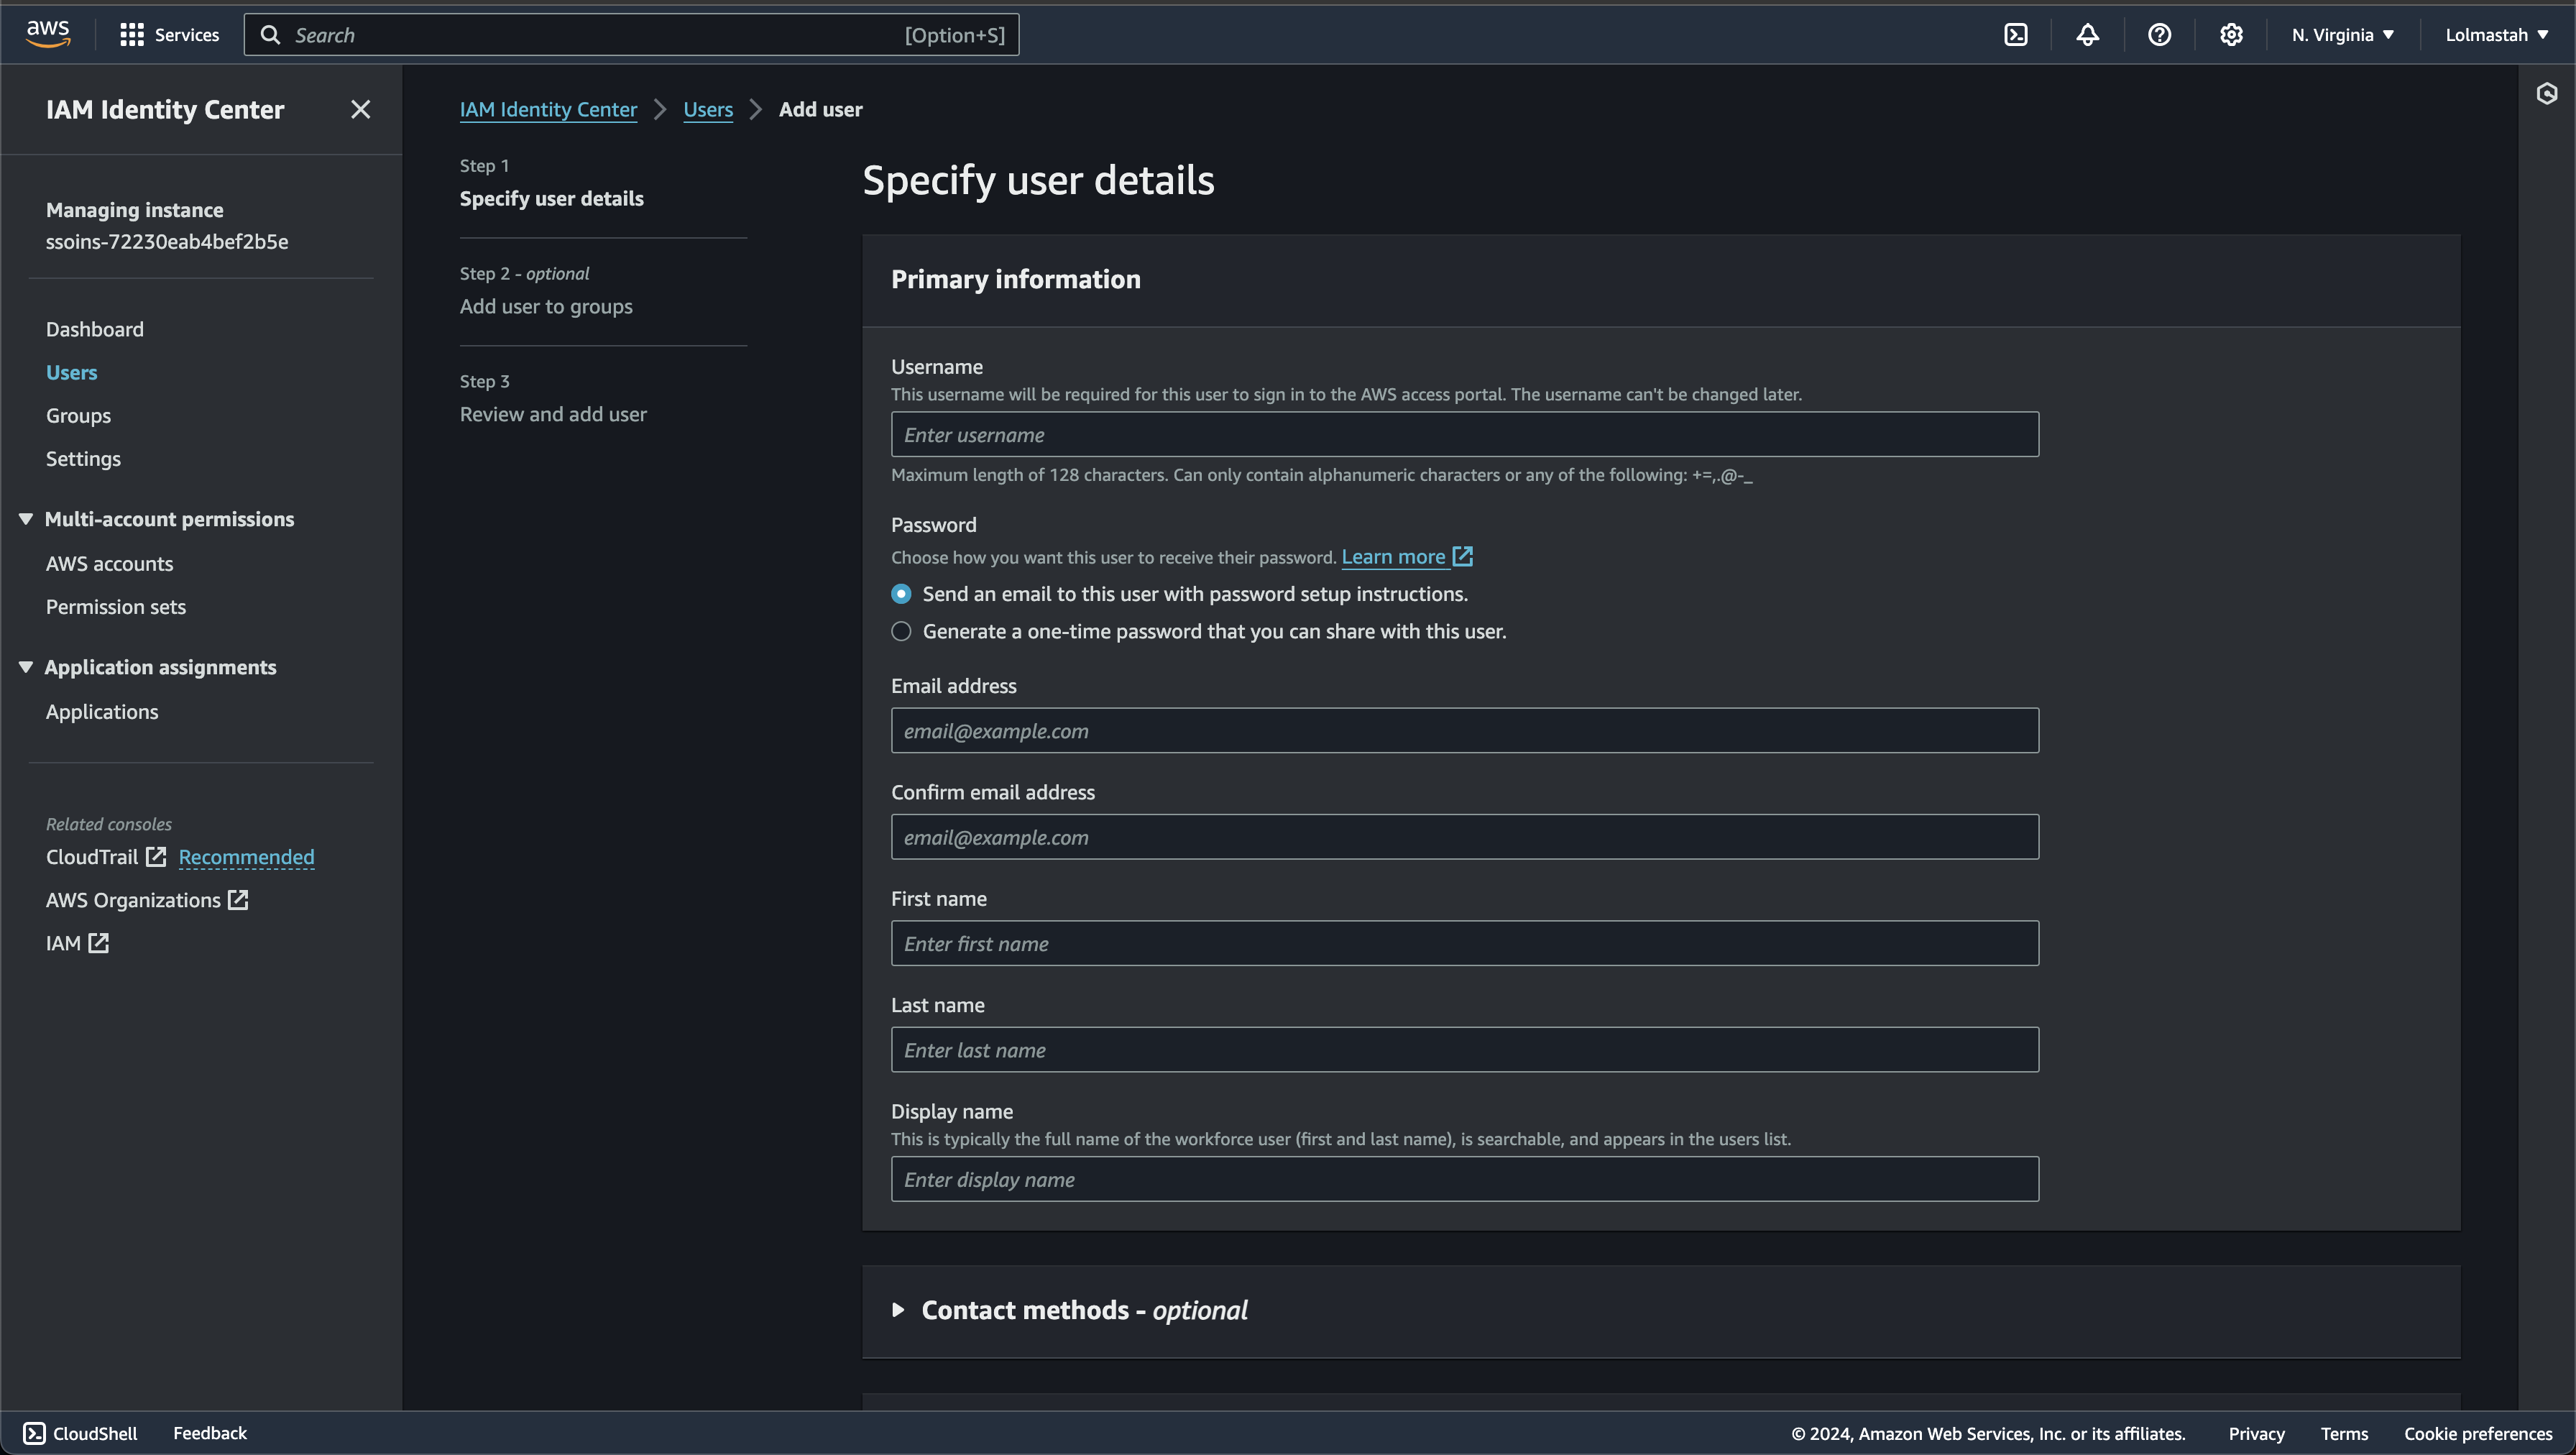This screenshot has height=1455, width=2576.
Task: Click the Display name input field
Action: [x=1465, y=1179]
